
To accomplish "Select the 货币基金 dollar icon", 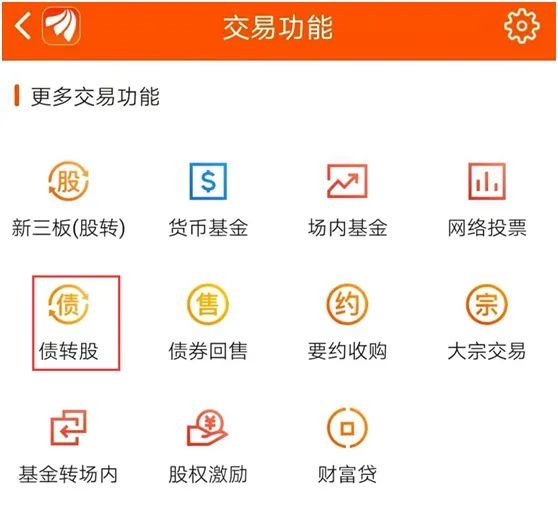I will coord(208,181).
